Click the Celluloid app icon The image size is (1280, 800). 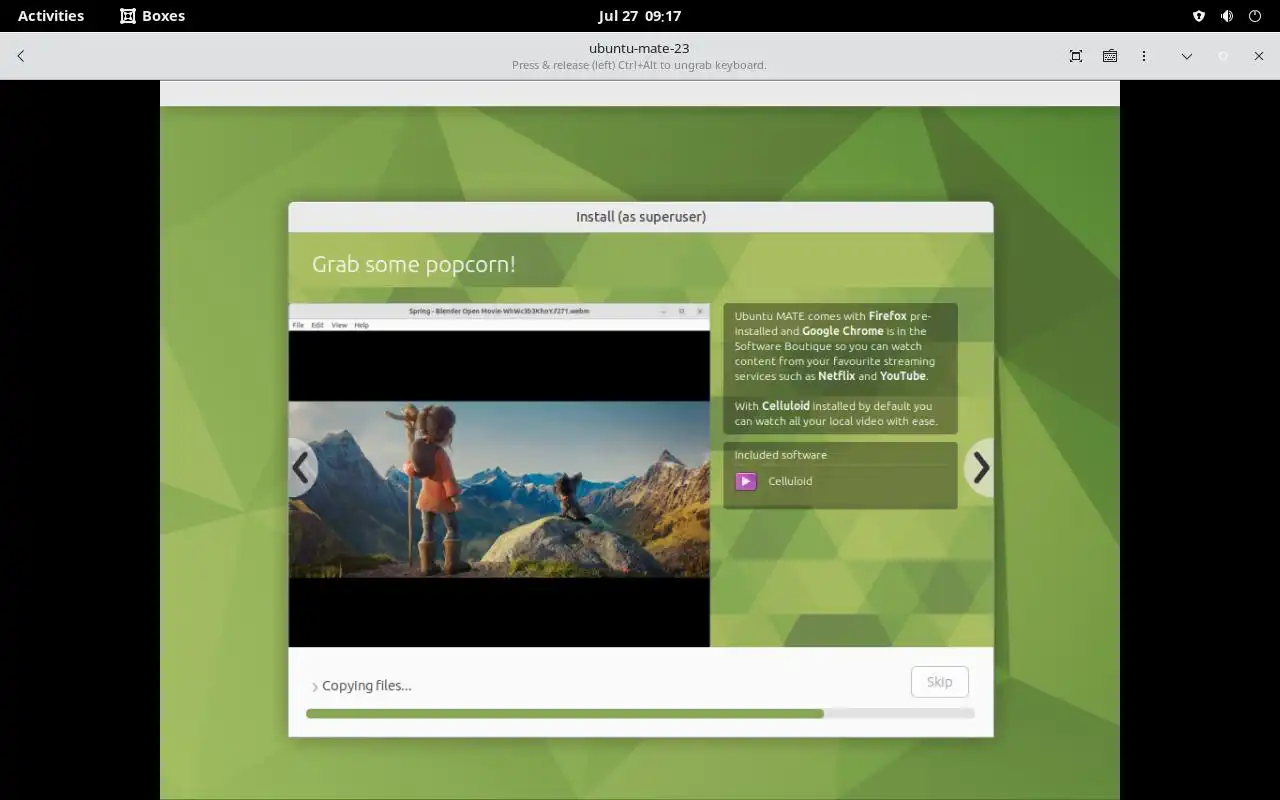click(x=746, y=481)
